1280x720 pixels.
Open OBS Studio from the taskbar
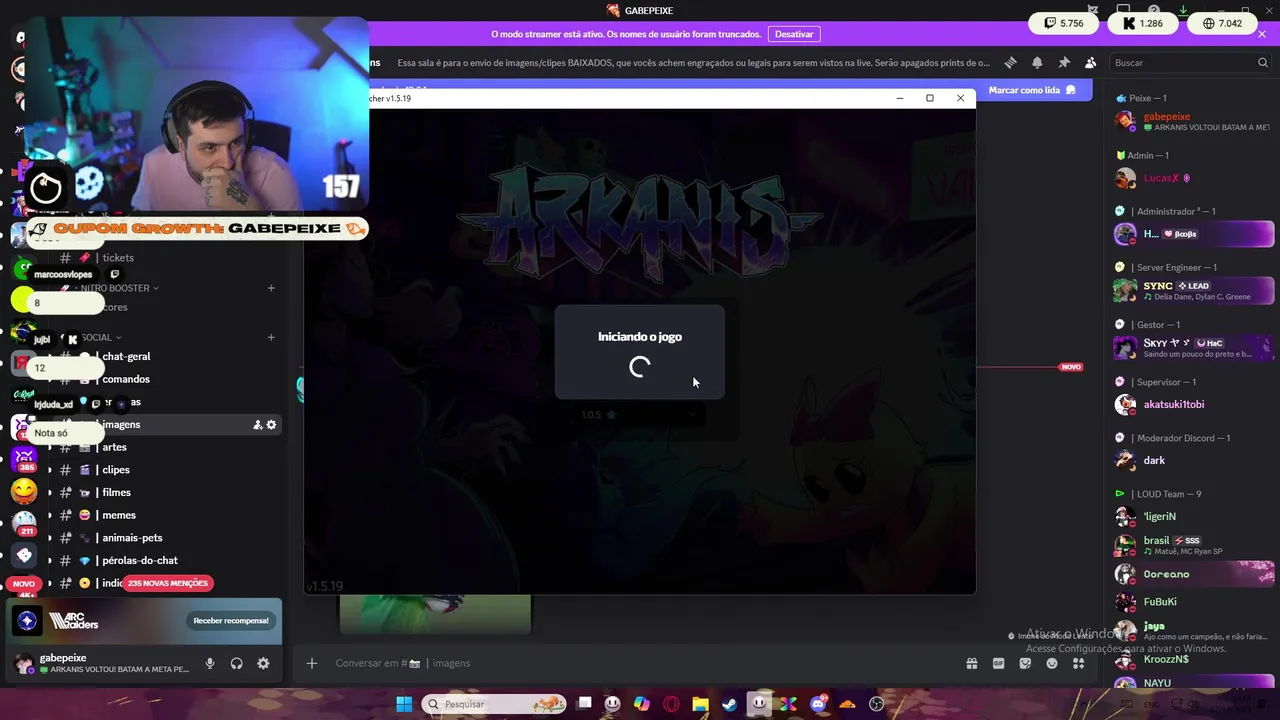tap(877, 704)
